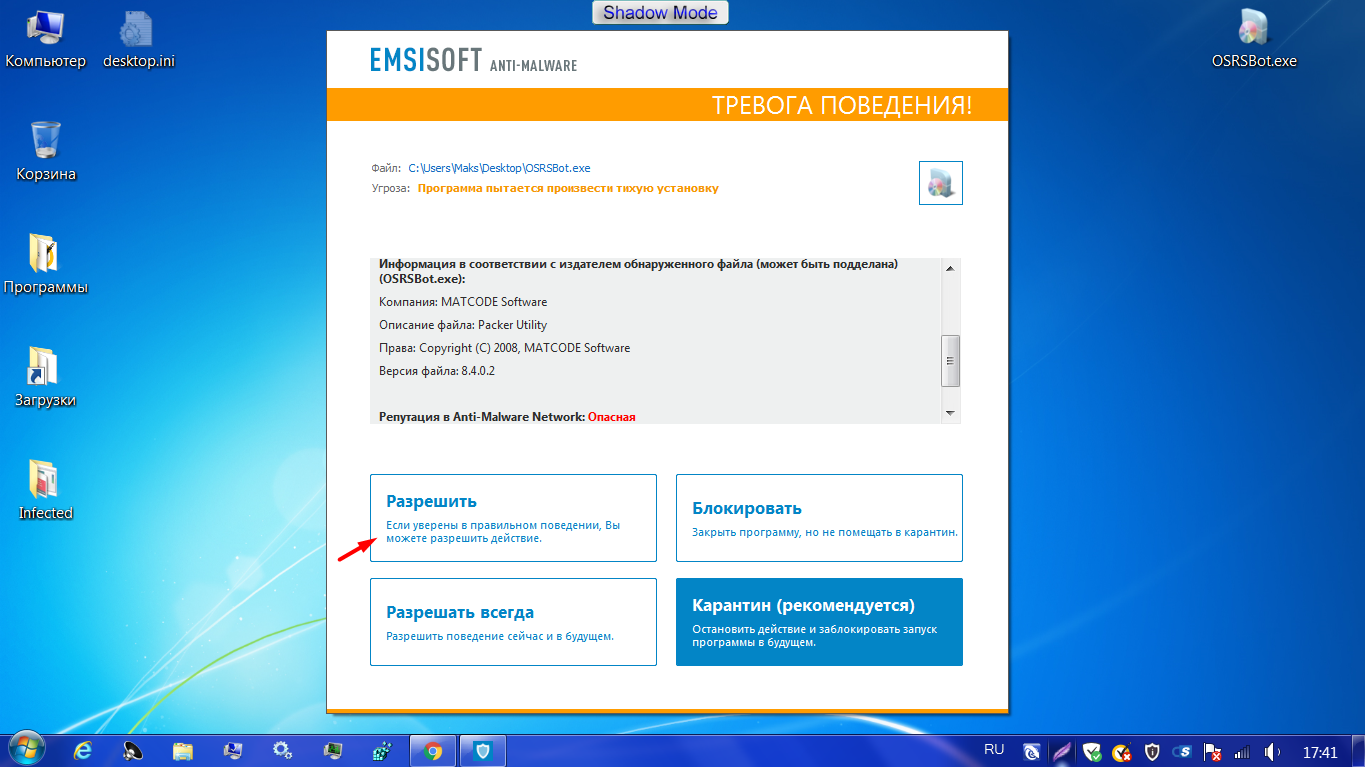The image size is (1365, 767).
Task: Open Windows Explorer from the taskbar
Action: coord(183,750)
